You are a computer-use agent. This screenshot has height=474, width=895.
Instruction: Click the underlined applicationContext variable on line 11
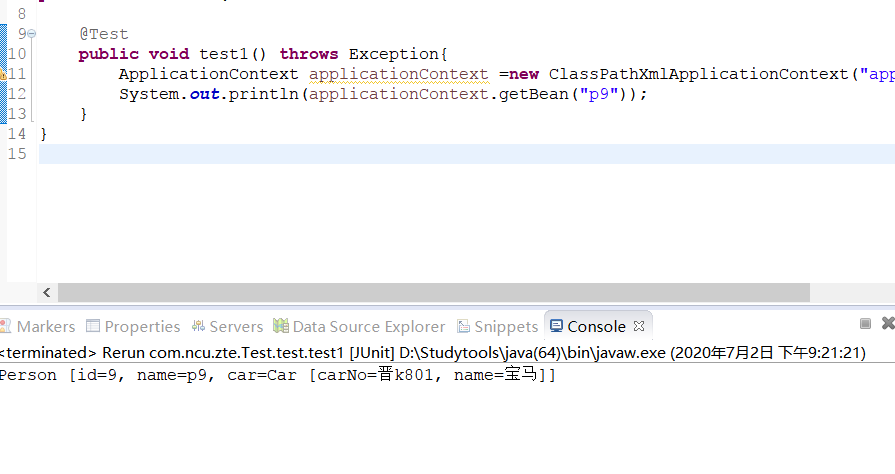coord(398,74)
